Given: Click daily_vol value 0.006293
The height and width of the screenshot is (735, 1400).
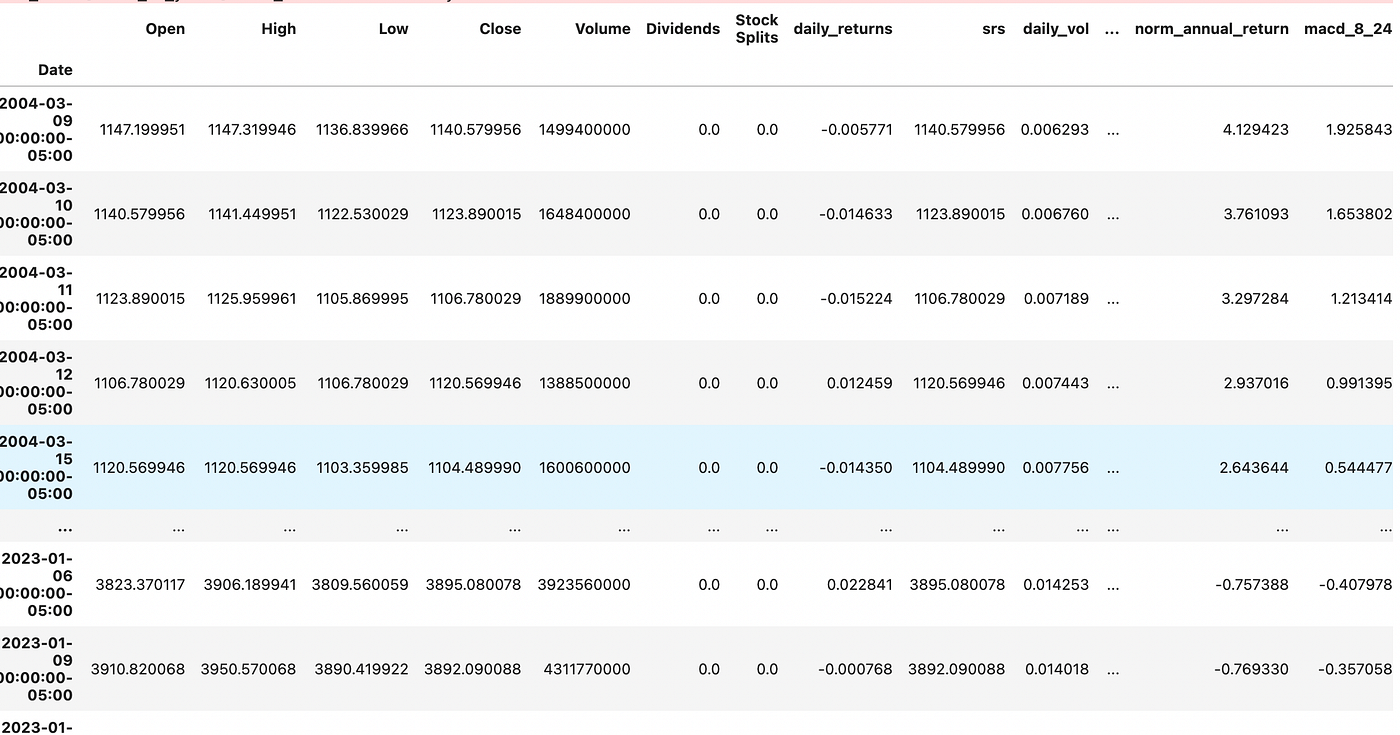Looking at the screenshot, I should [1055, 129].
